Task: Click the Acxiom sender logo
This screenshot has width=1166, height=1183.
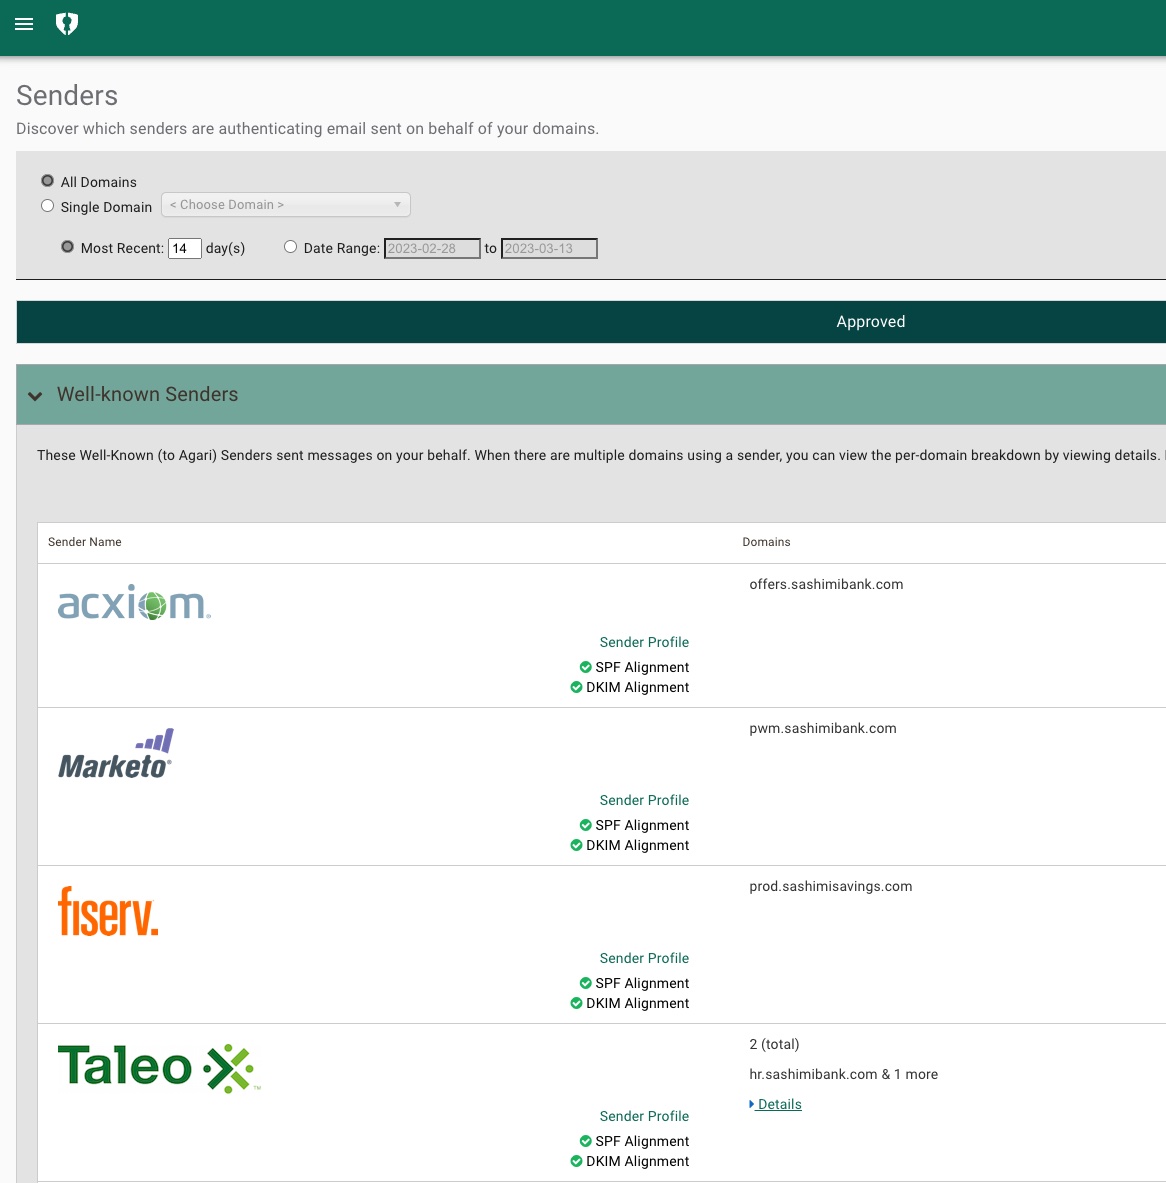Action: click(x=133, y=603)
